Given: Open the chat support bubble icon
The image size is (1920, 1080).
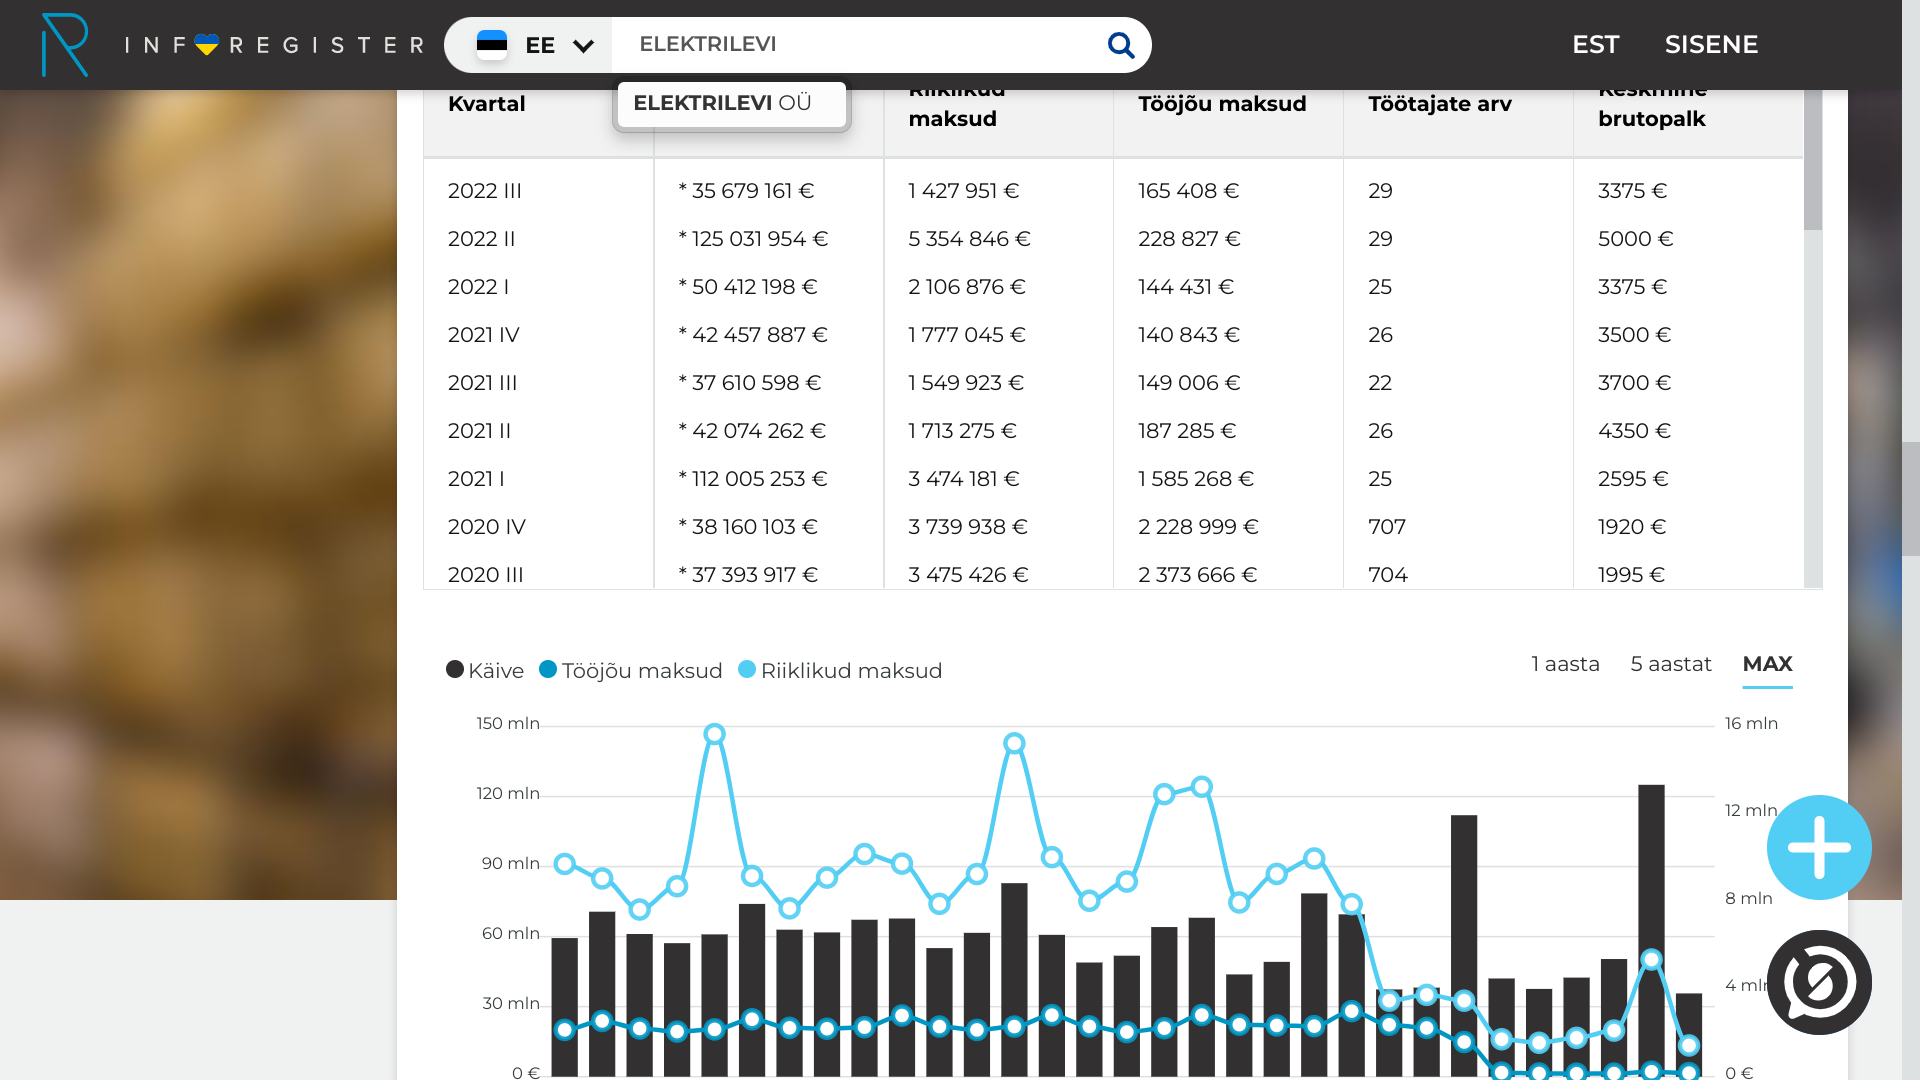Looking at the screenshot, I should [1819, 982].
